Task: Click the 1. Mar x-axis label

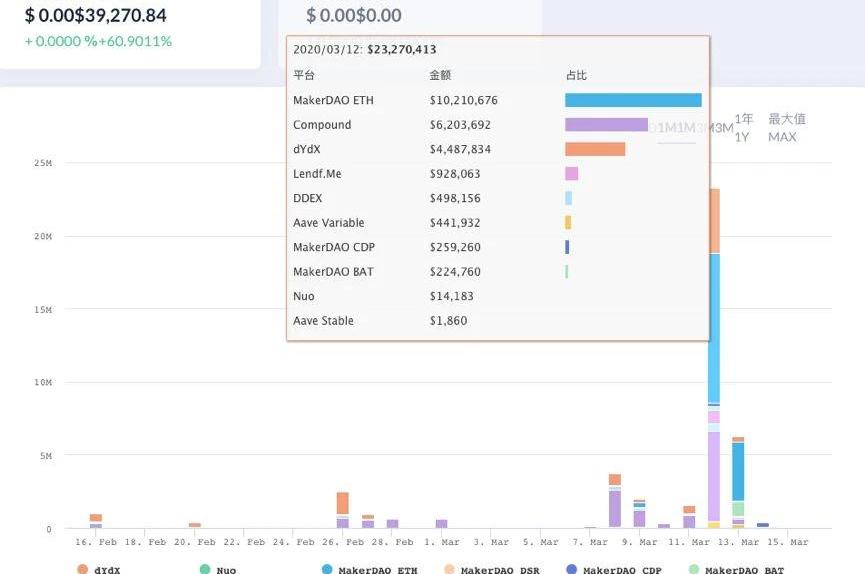Action: point(442,542)
